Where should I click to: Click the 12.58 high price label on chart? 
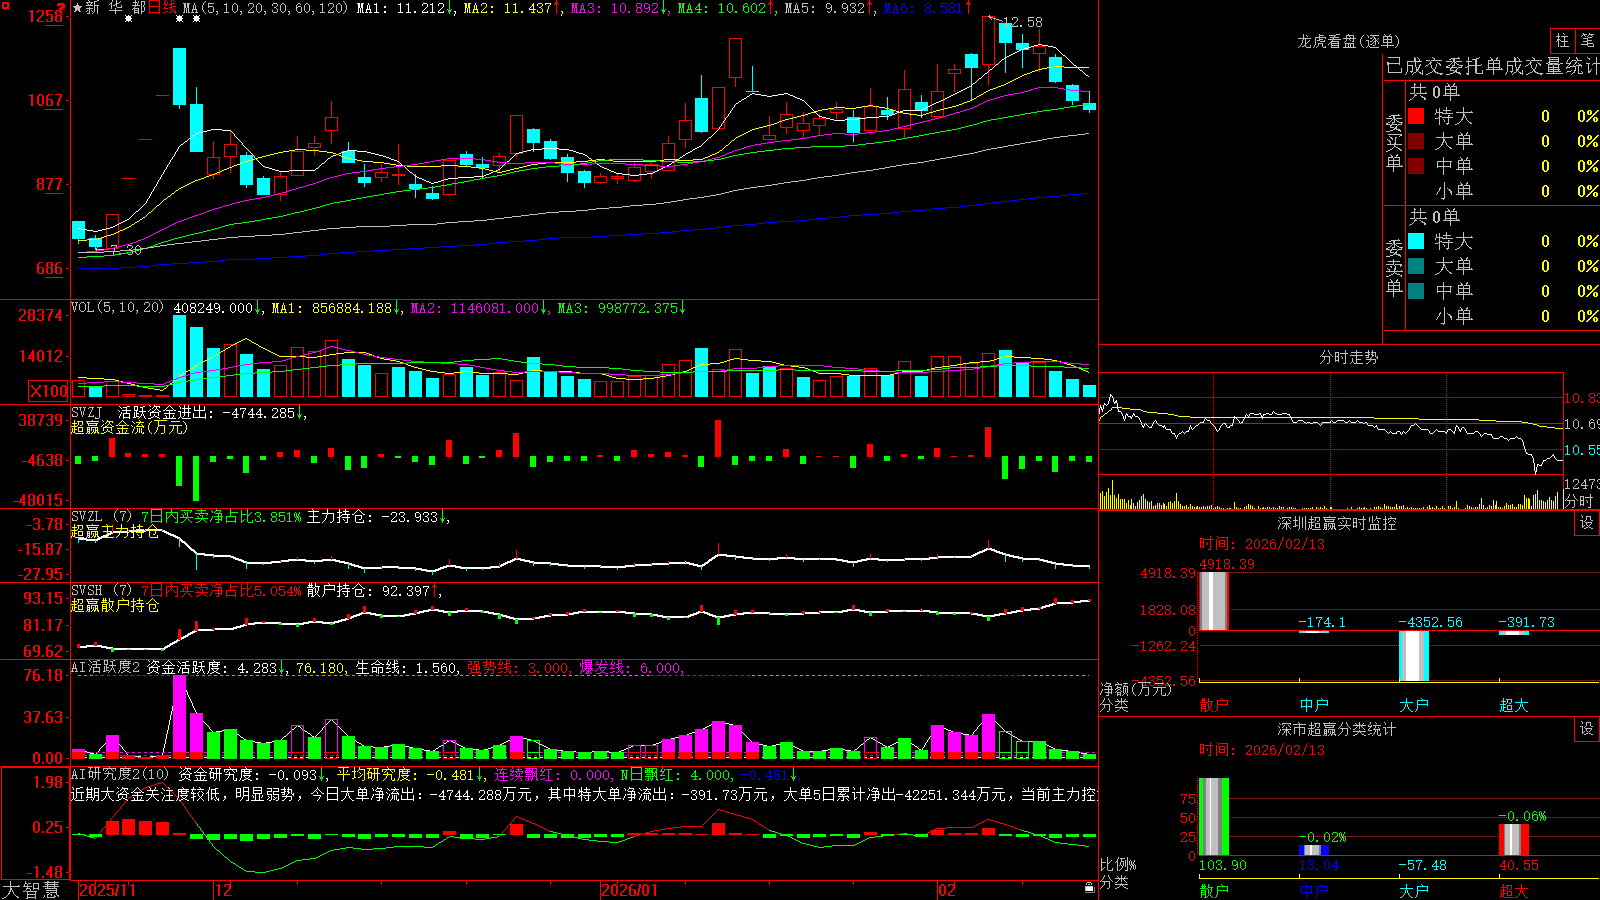(1022, 22)
